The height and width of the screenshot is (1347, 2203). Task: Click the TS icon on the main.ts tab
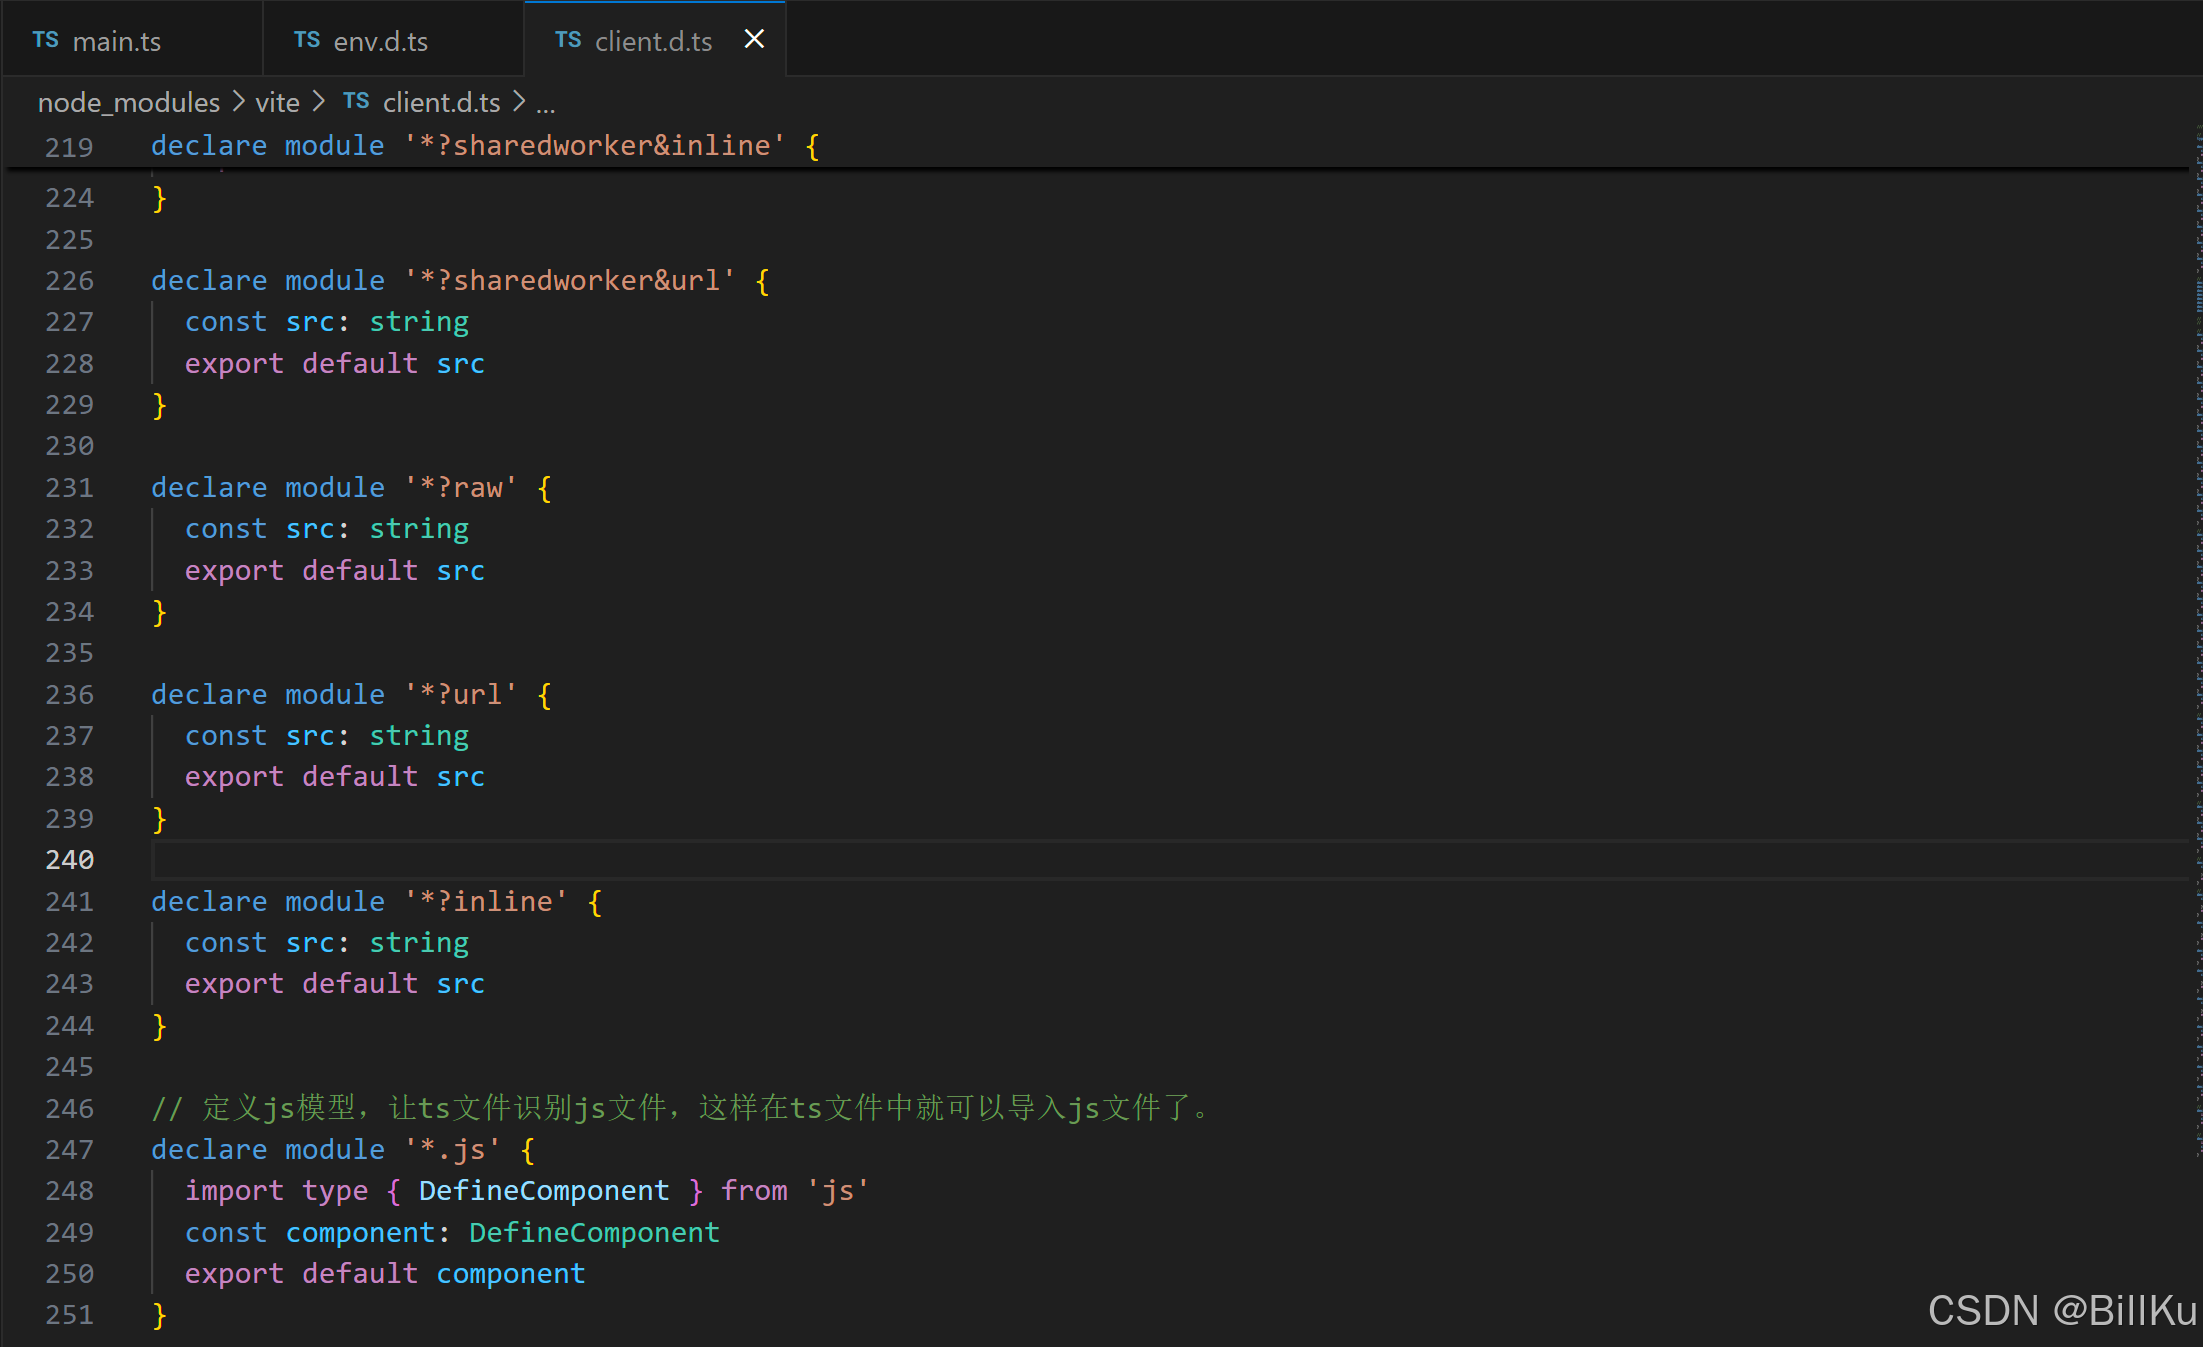pos(44,39)
